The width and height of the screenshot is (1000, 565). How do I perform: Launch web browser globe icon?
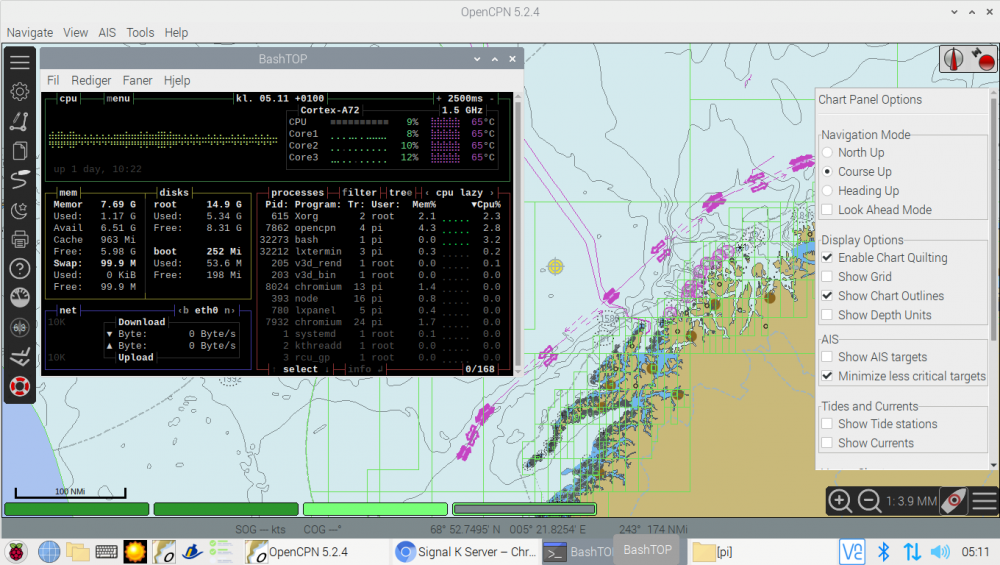point(48,552)
